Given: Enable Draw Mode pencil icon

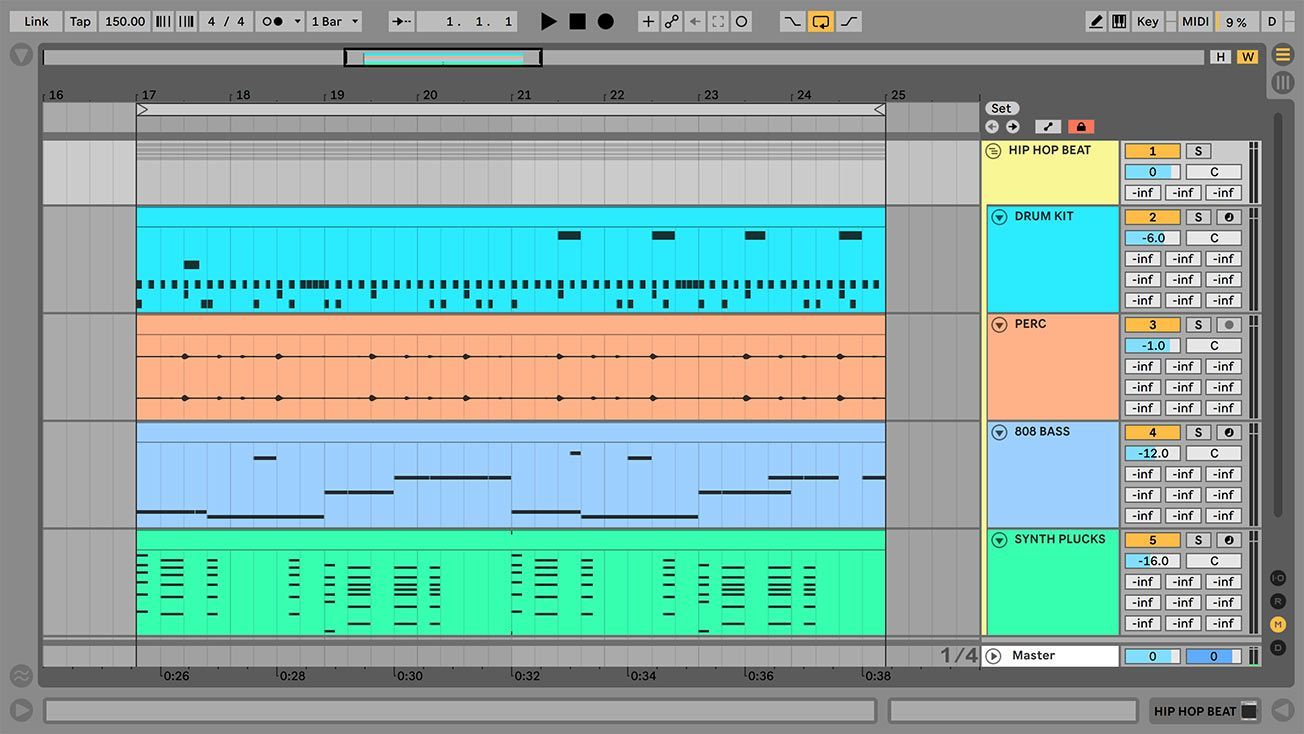Looking at the screenshot, I should coord(1096,21).
